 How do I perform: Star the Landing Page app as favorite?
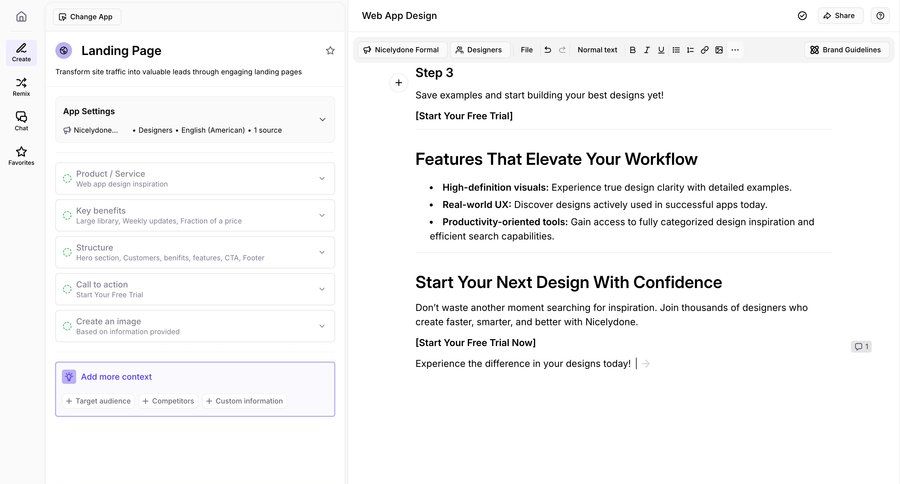[x=330, y=51]
